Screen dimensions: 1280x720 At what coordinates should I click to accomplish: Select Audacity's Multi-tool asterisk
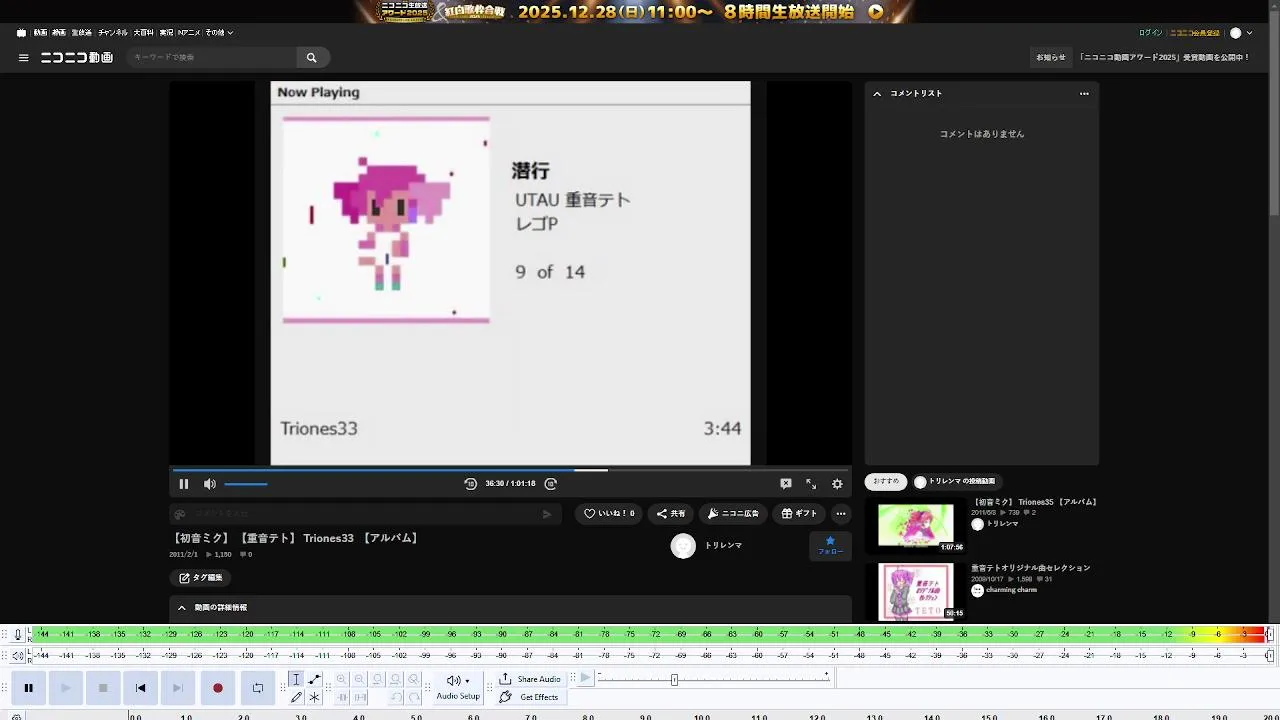pyautogui.click(x=314, y=697)
